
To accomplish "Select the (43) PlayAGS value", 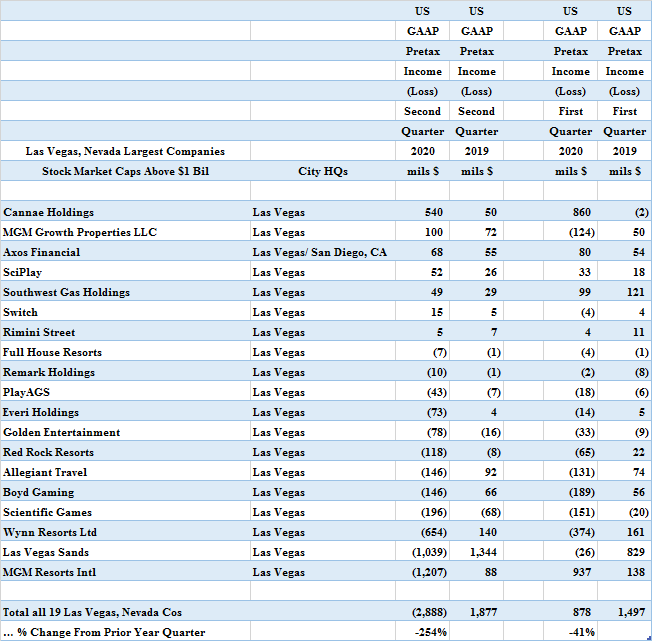I will tap(437, 392).
